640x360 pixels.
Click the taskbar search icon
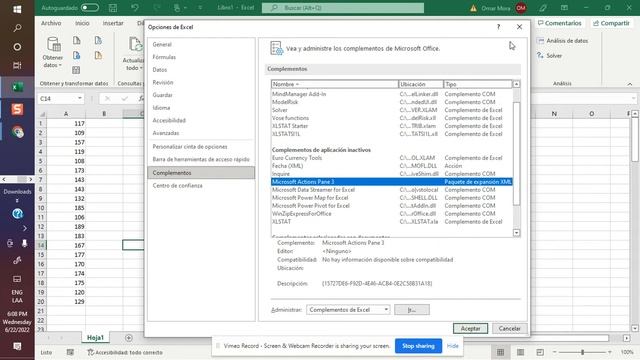pos(17,28)
